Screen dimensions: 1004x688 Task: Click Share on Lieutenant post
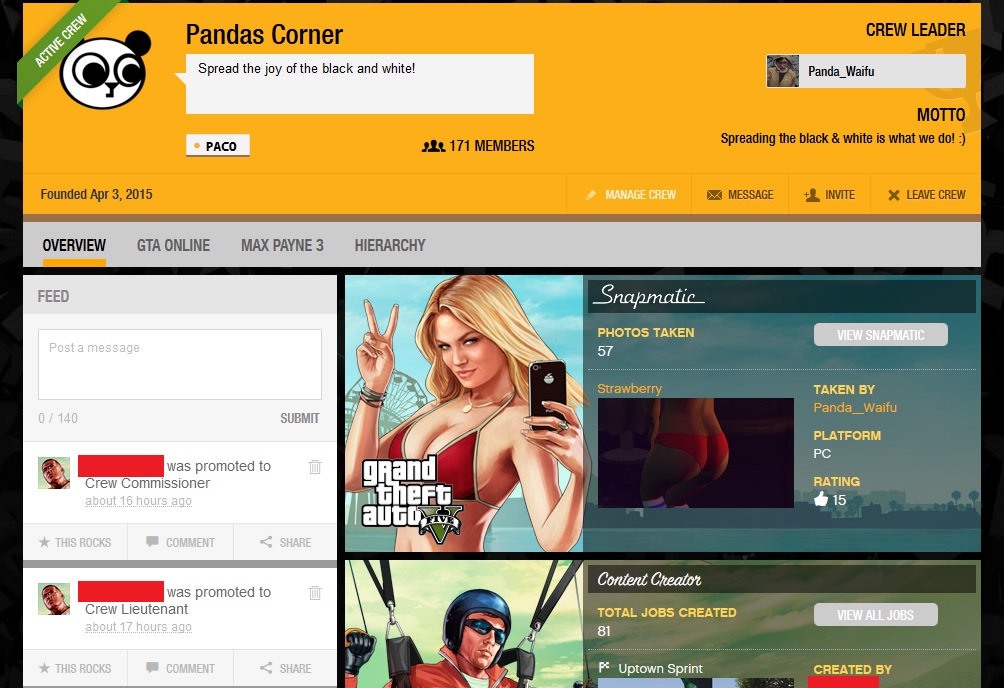pyautogui.click(x=286, y=668)
